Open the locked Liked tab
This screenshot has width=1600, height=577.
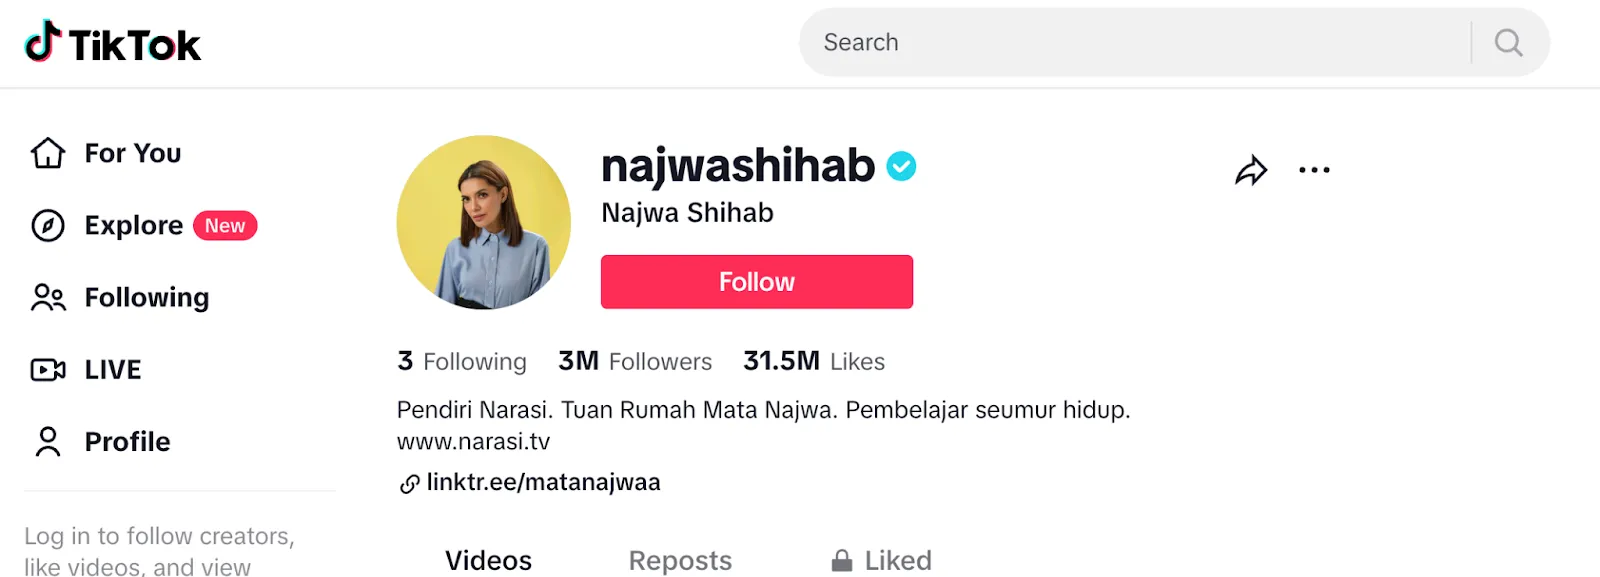881,560
